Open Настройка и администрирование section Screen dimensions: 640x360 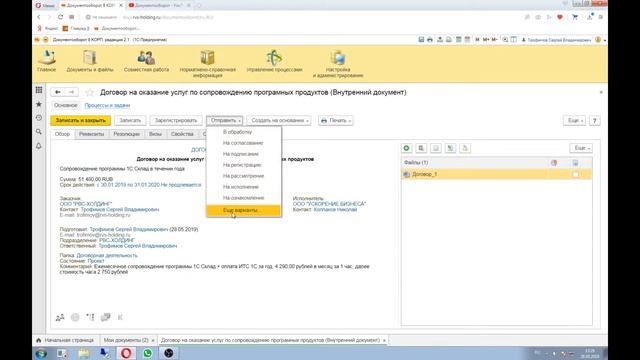338,64
